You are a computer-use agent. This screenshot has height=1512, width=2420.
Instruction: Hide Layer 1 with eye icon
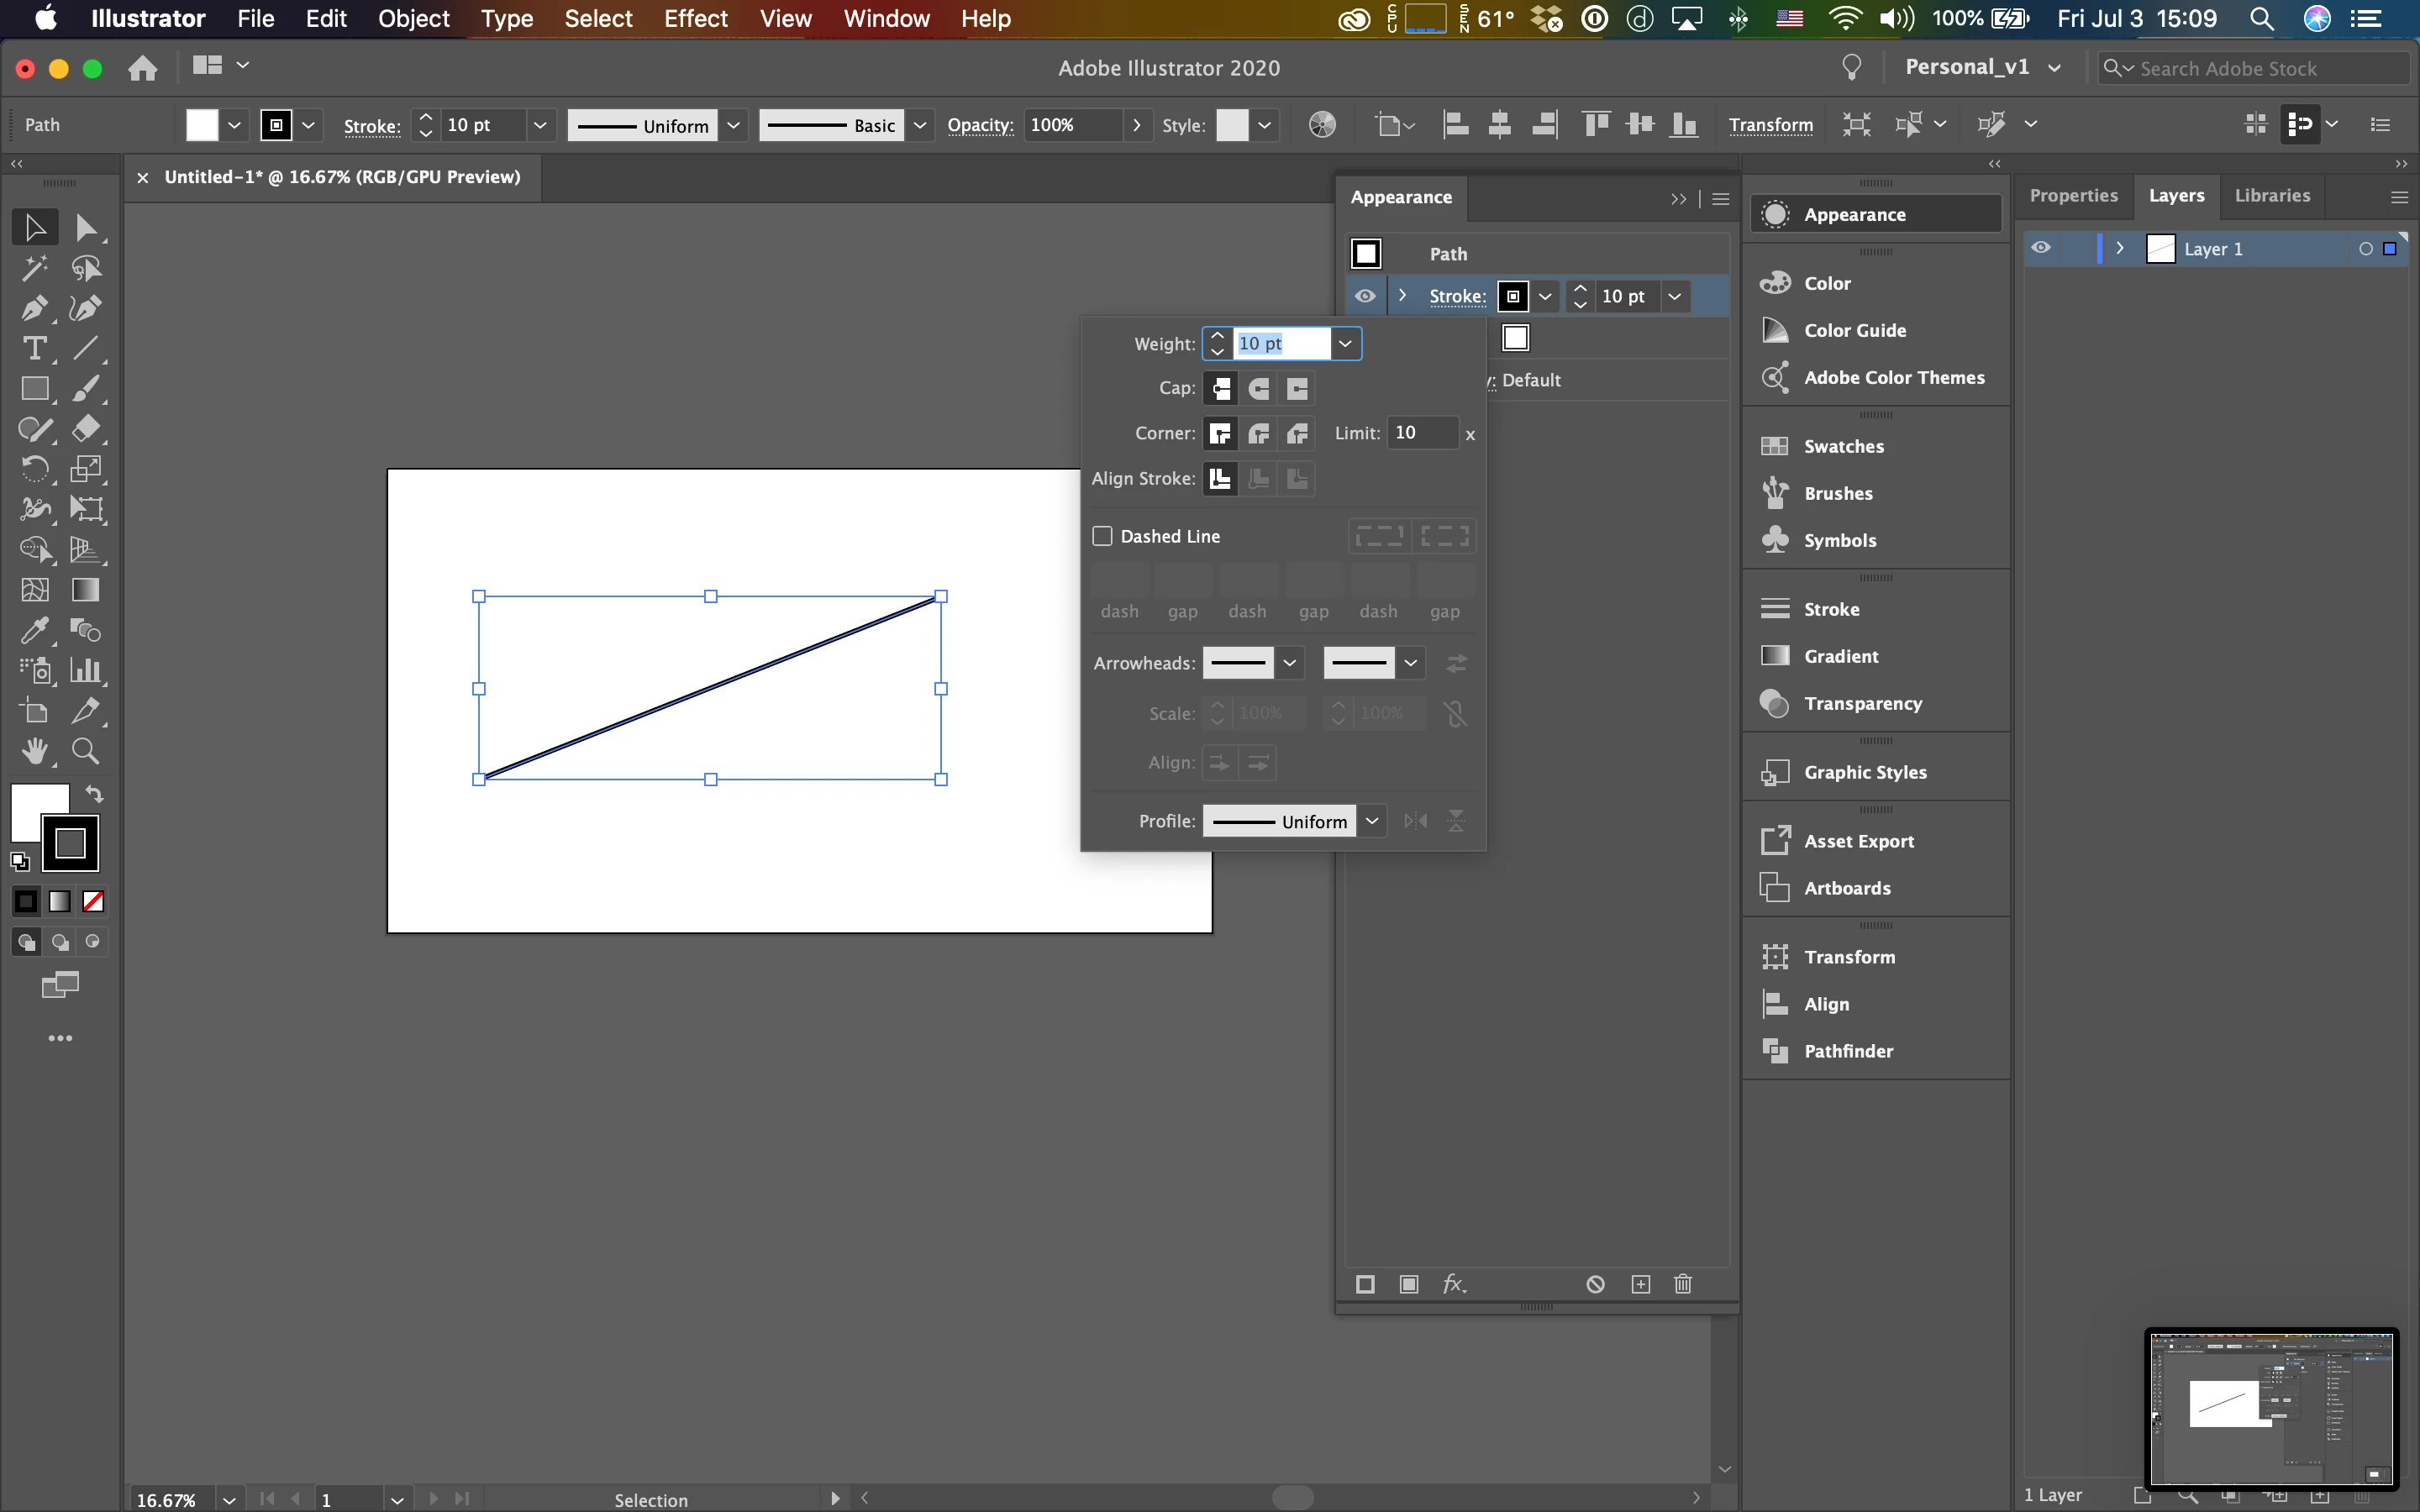coord(2041,248)
